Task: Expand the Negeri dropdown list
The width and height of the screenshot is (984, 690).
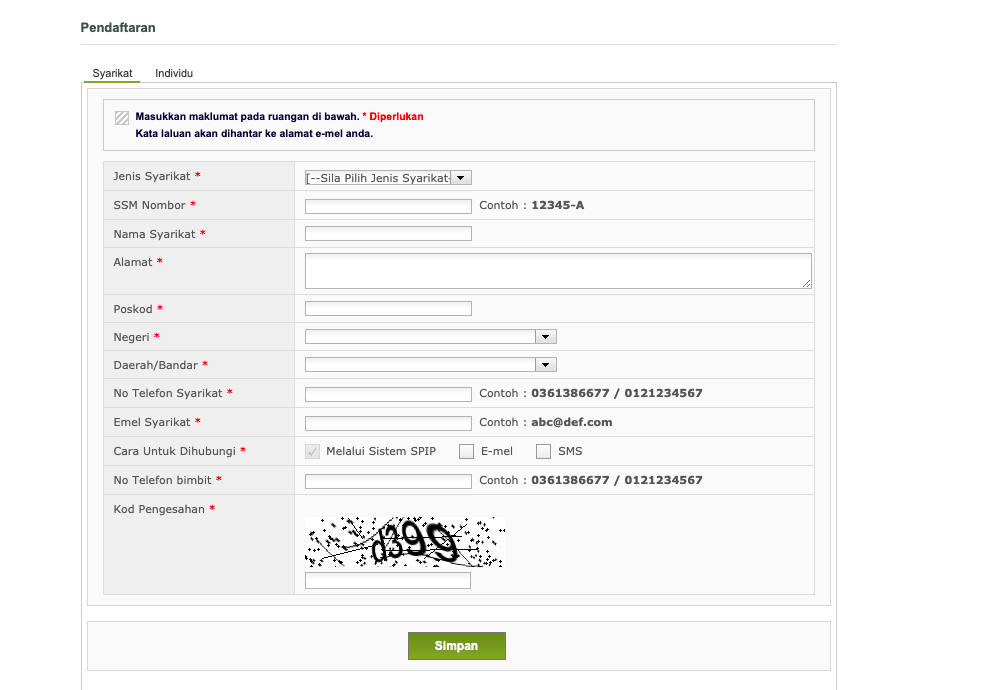Action: (430, 337)
